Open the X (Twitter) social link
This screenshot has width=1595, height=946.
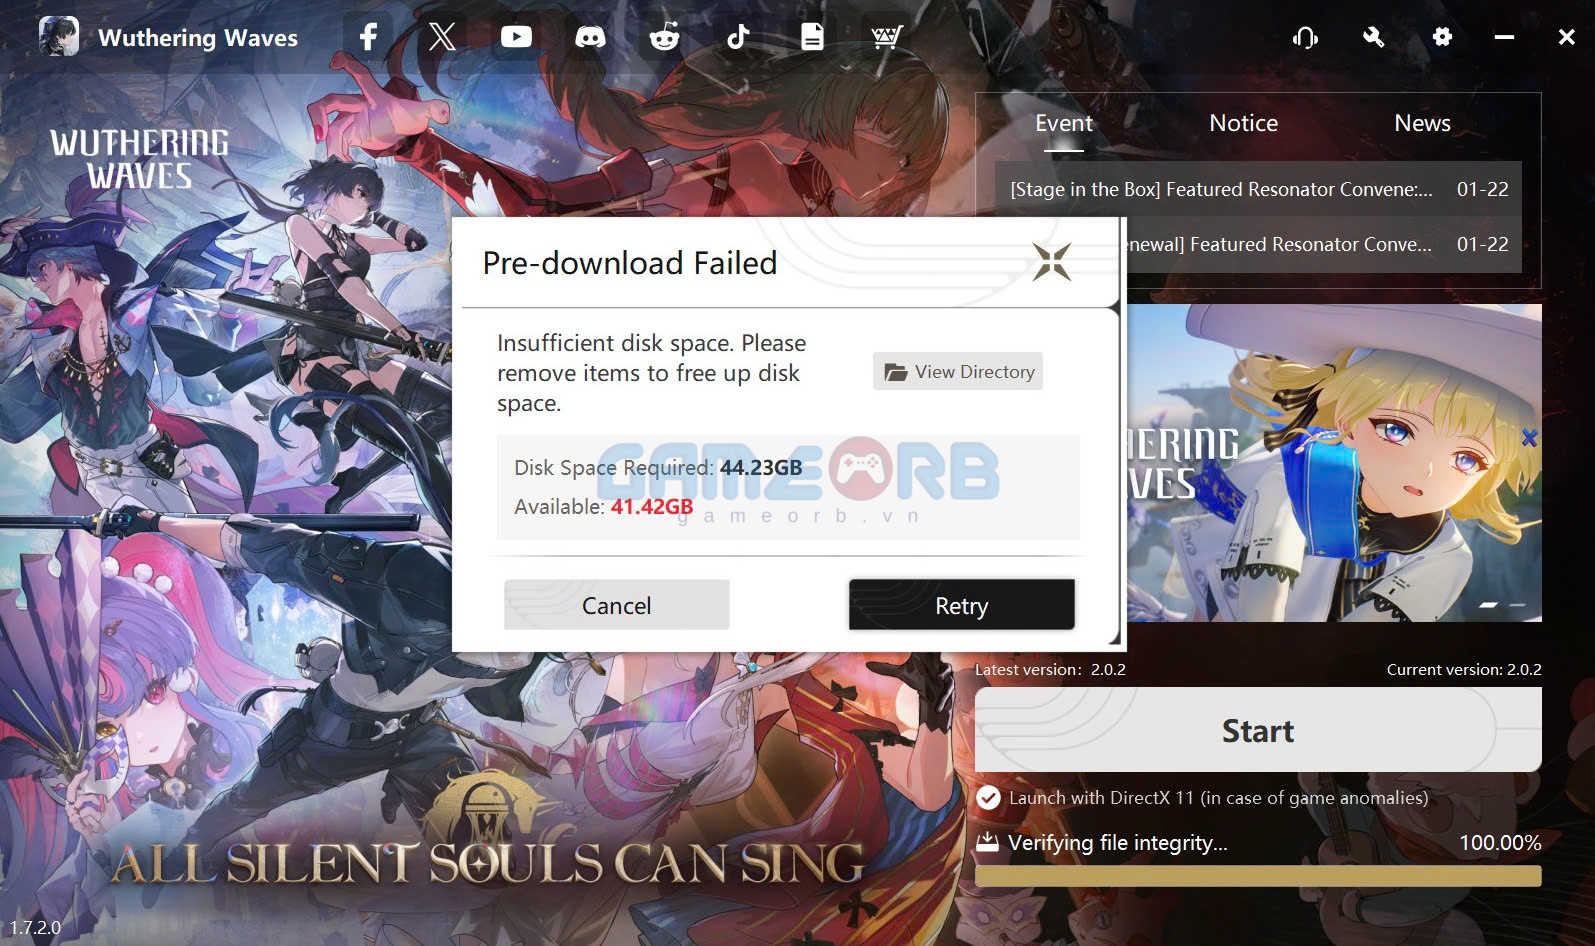click(x=442, y=37)
